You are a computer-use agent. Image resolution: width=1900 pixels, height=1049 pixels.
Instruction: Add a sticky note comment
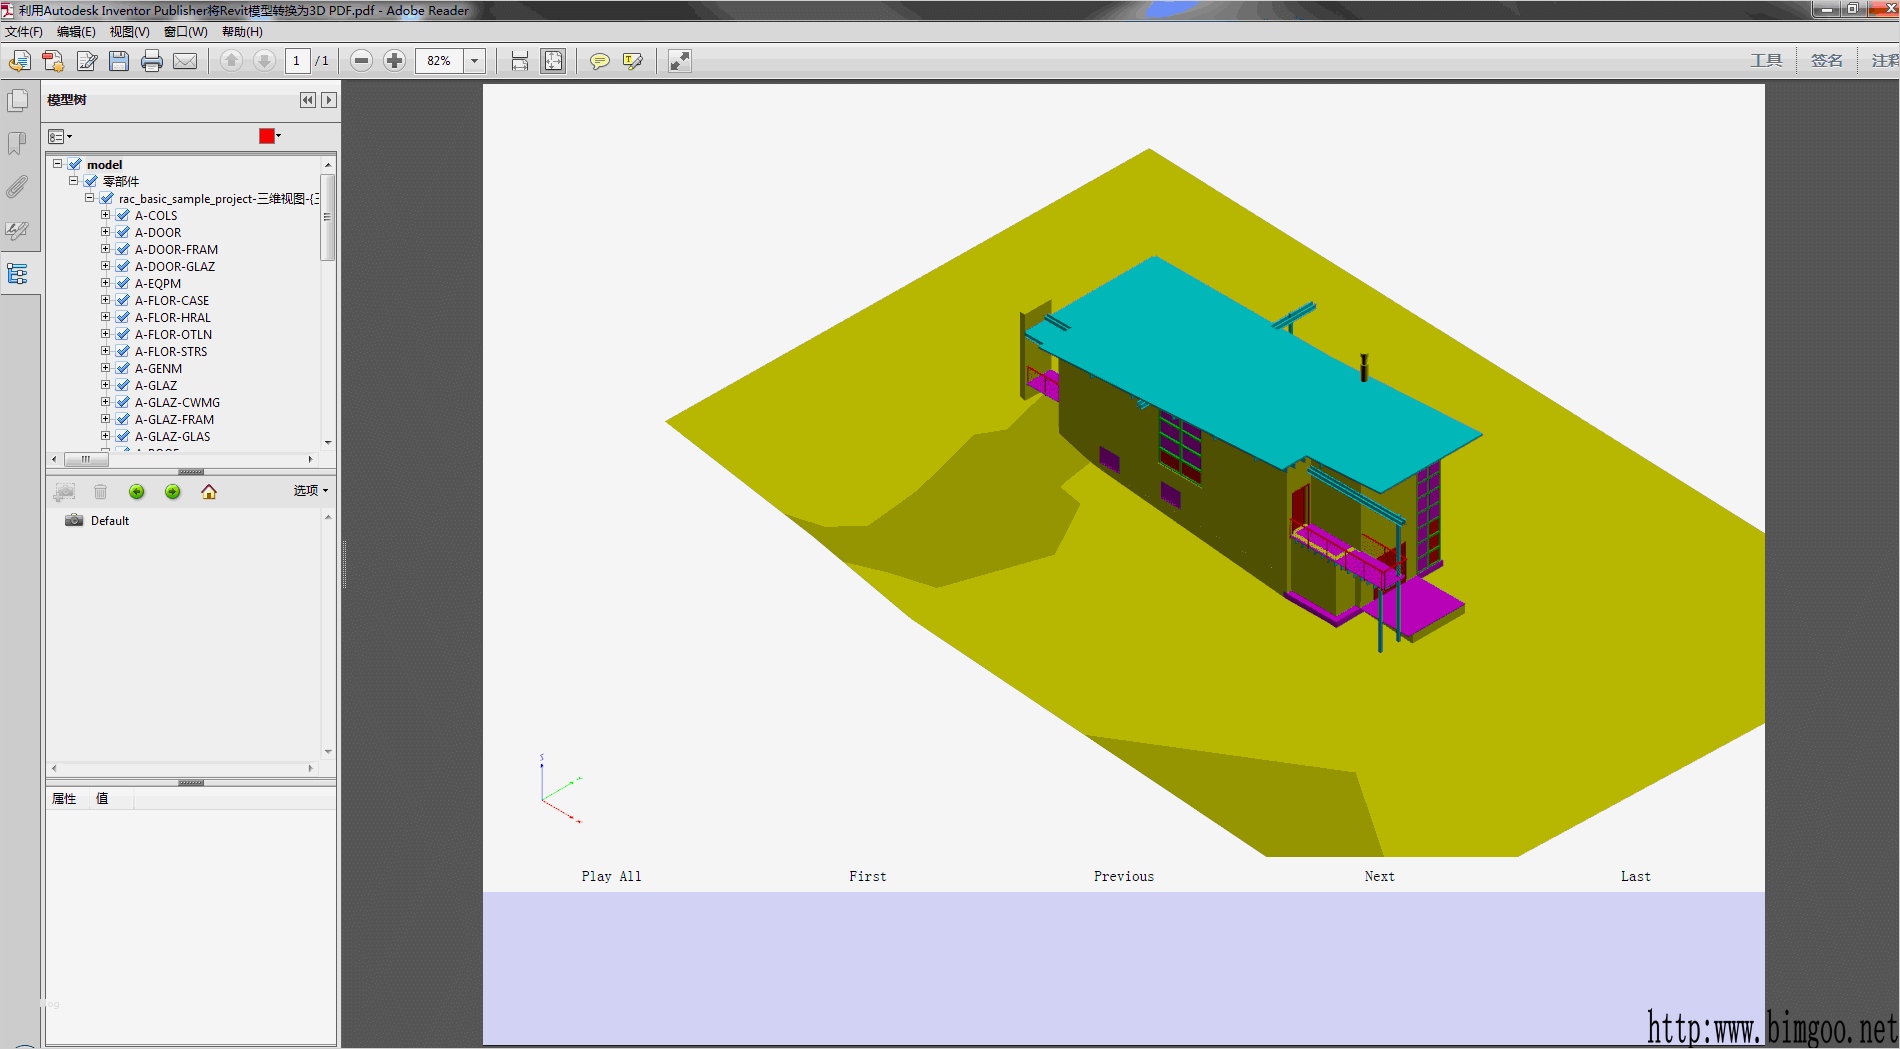(599, 61)
